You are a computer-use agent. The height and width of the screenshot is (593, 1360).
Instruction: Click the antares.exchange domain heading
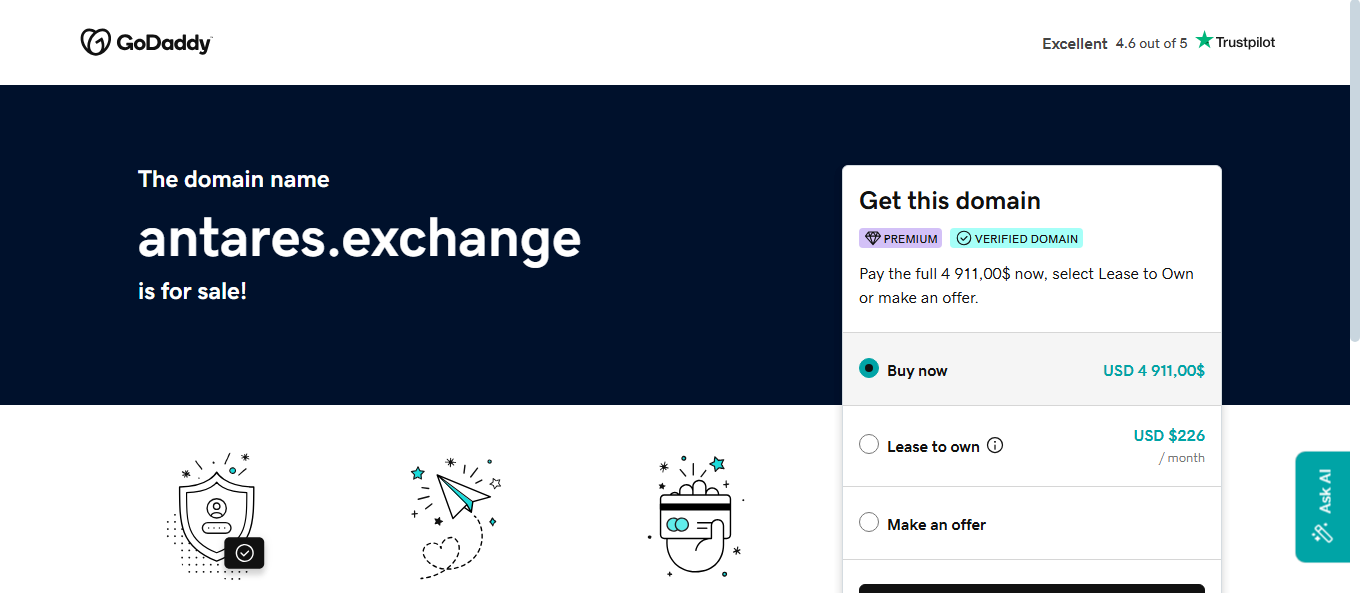(x=359, y=237)
